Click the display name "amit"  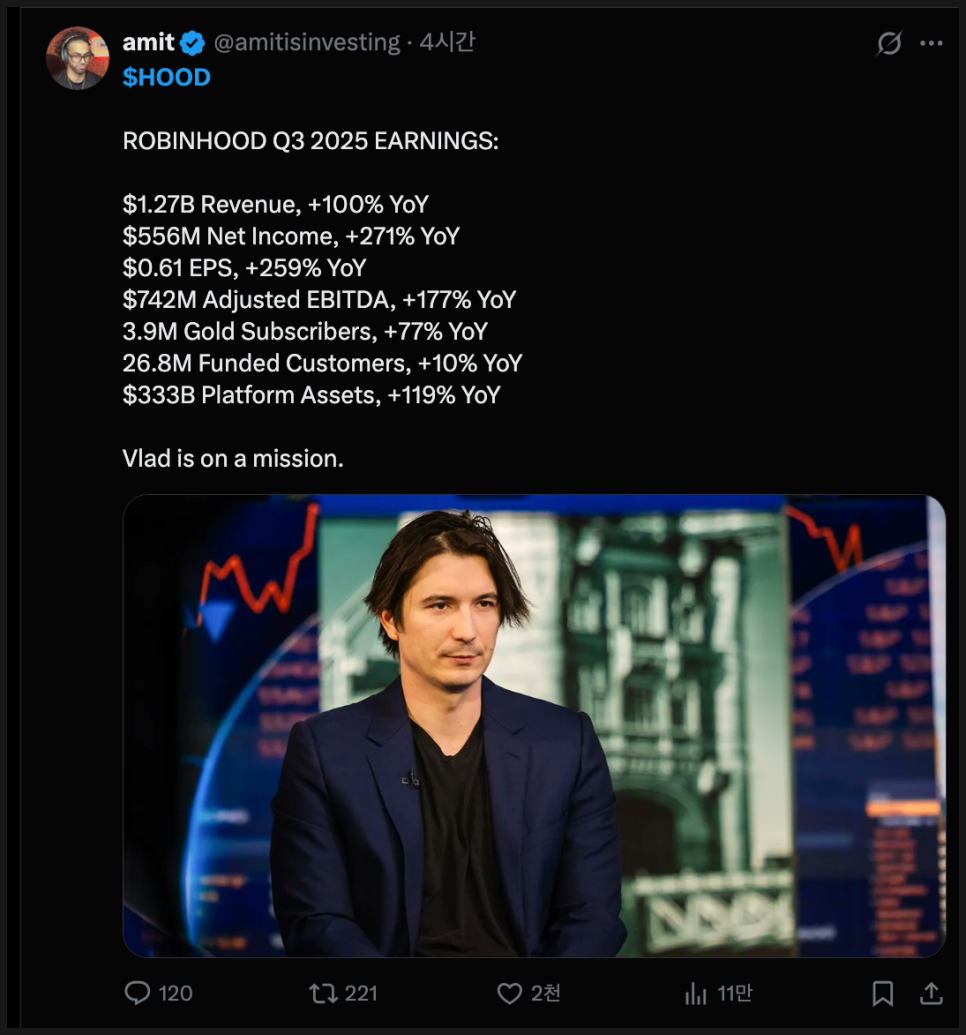tap(148, 43)
